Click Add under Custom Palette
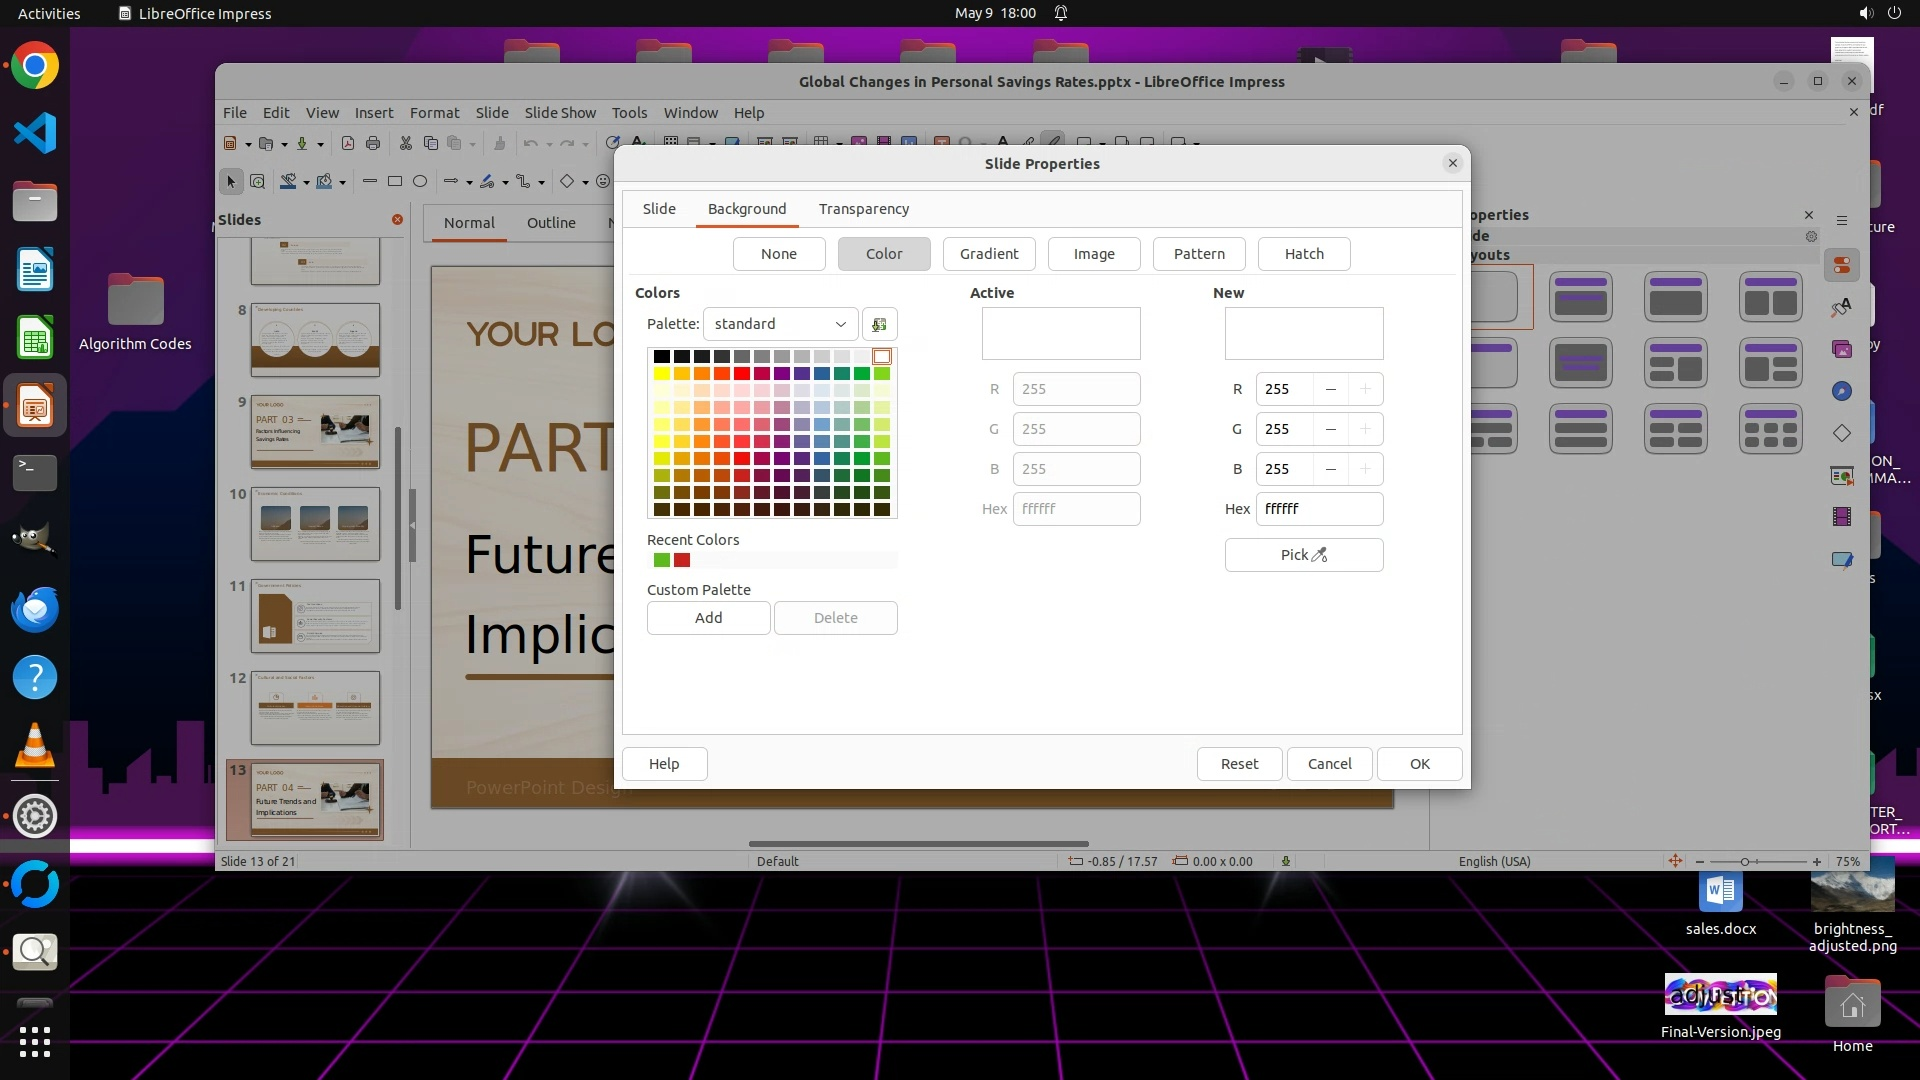Screen dimensions: 1920x1080 pyautogui.click(x=708, y=618)
